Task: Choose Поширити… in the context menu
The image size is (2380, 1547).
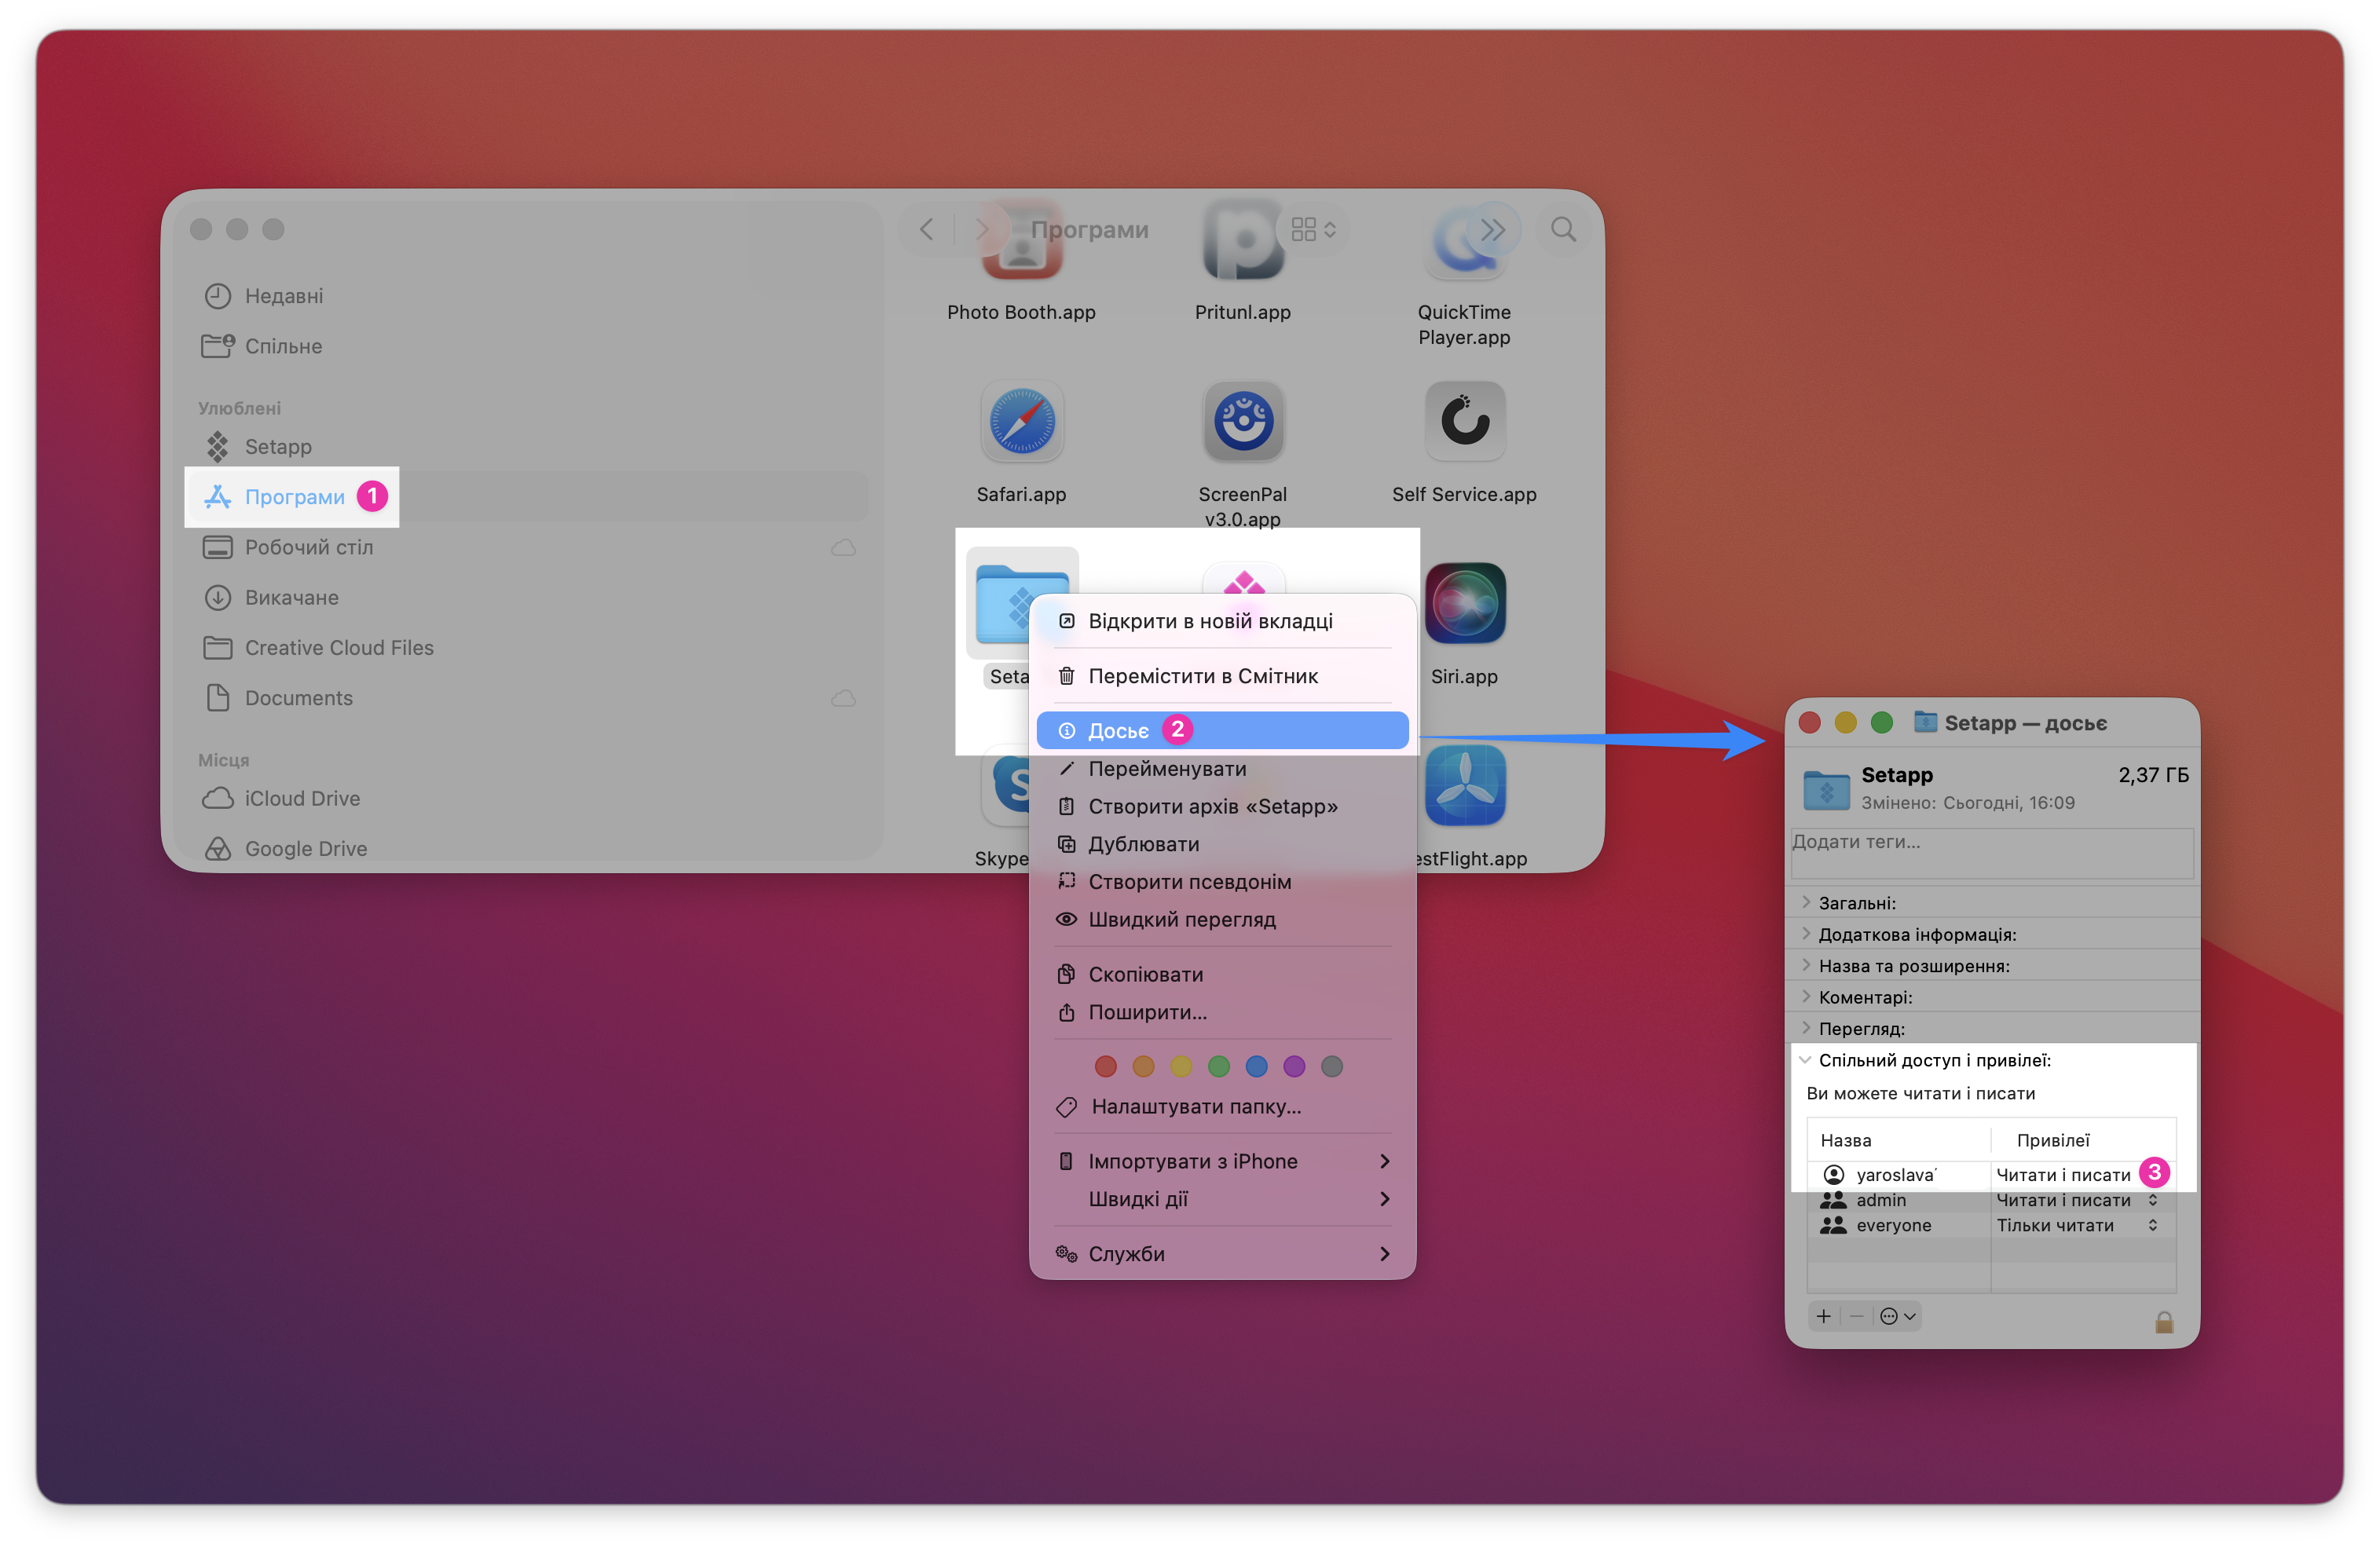Action: (x=1222, y=1012)
